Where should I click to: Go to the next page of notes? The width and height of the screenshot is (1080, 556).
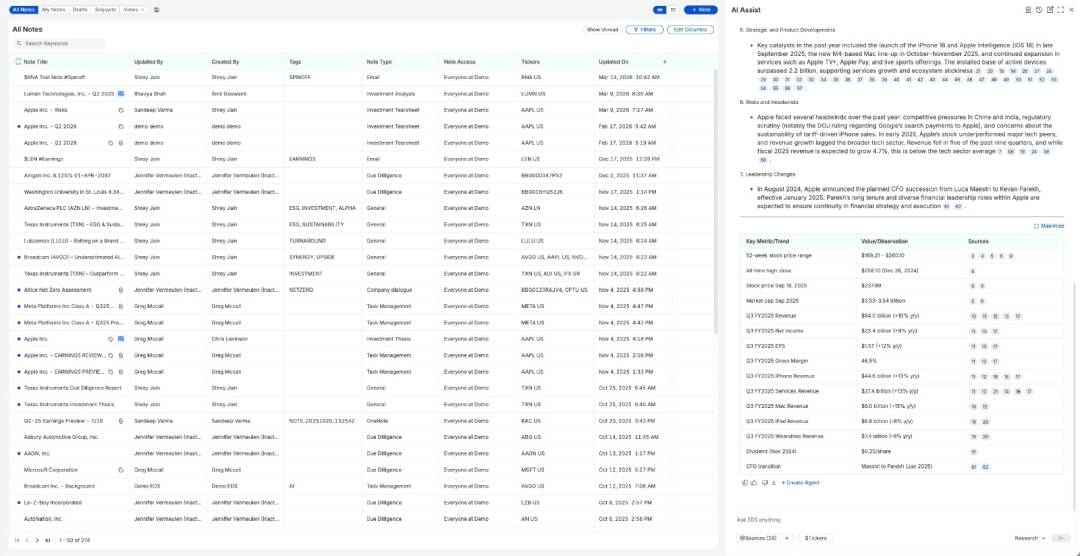37,540
